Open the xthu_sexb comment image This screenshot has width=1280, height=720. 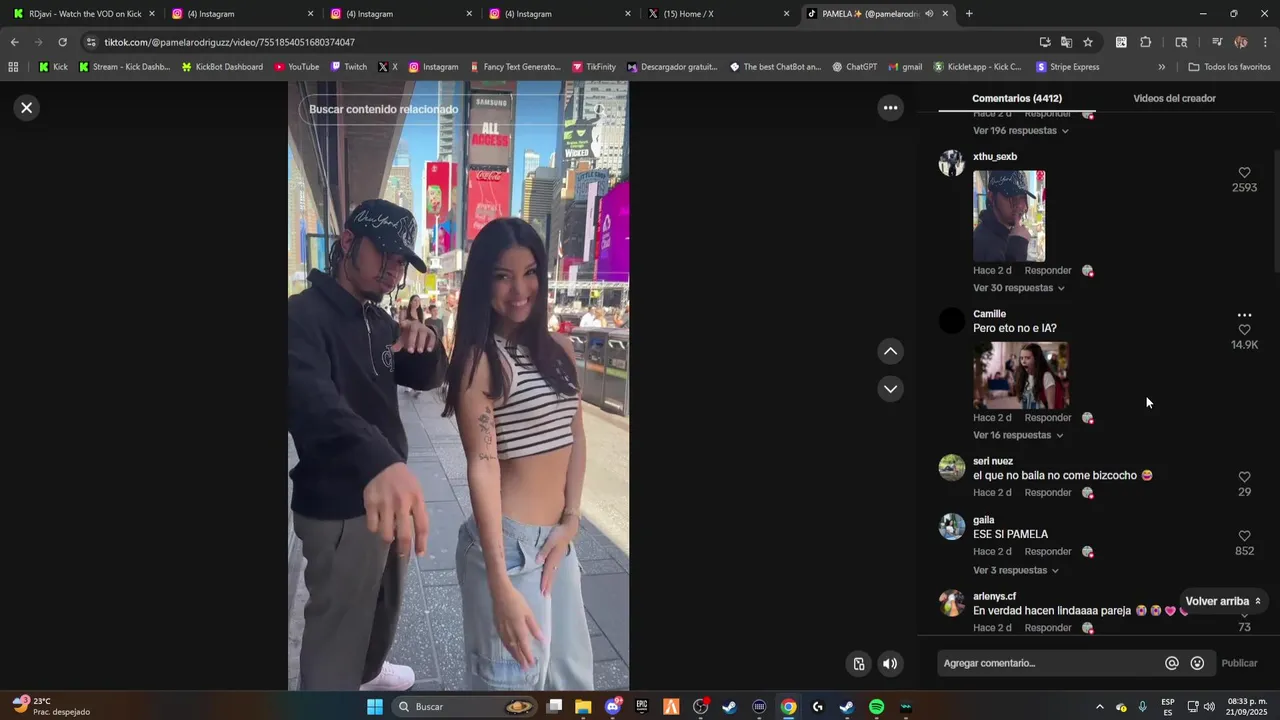click(x=1009, y=216)
